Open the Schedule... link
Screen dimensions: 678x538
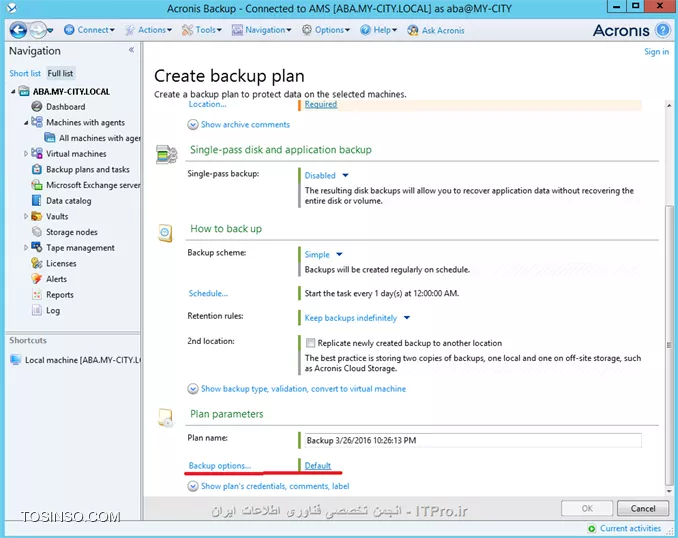click(208, 293)
